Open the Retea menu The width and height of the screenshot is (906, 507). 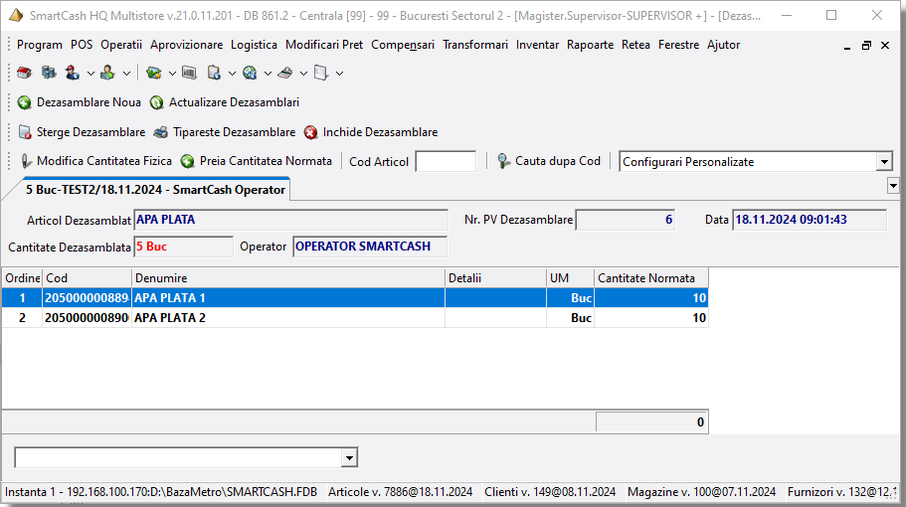click(636, 45)
